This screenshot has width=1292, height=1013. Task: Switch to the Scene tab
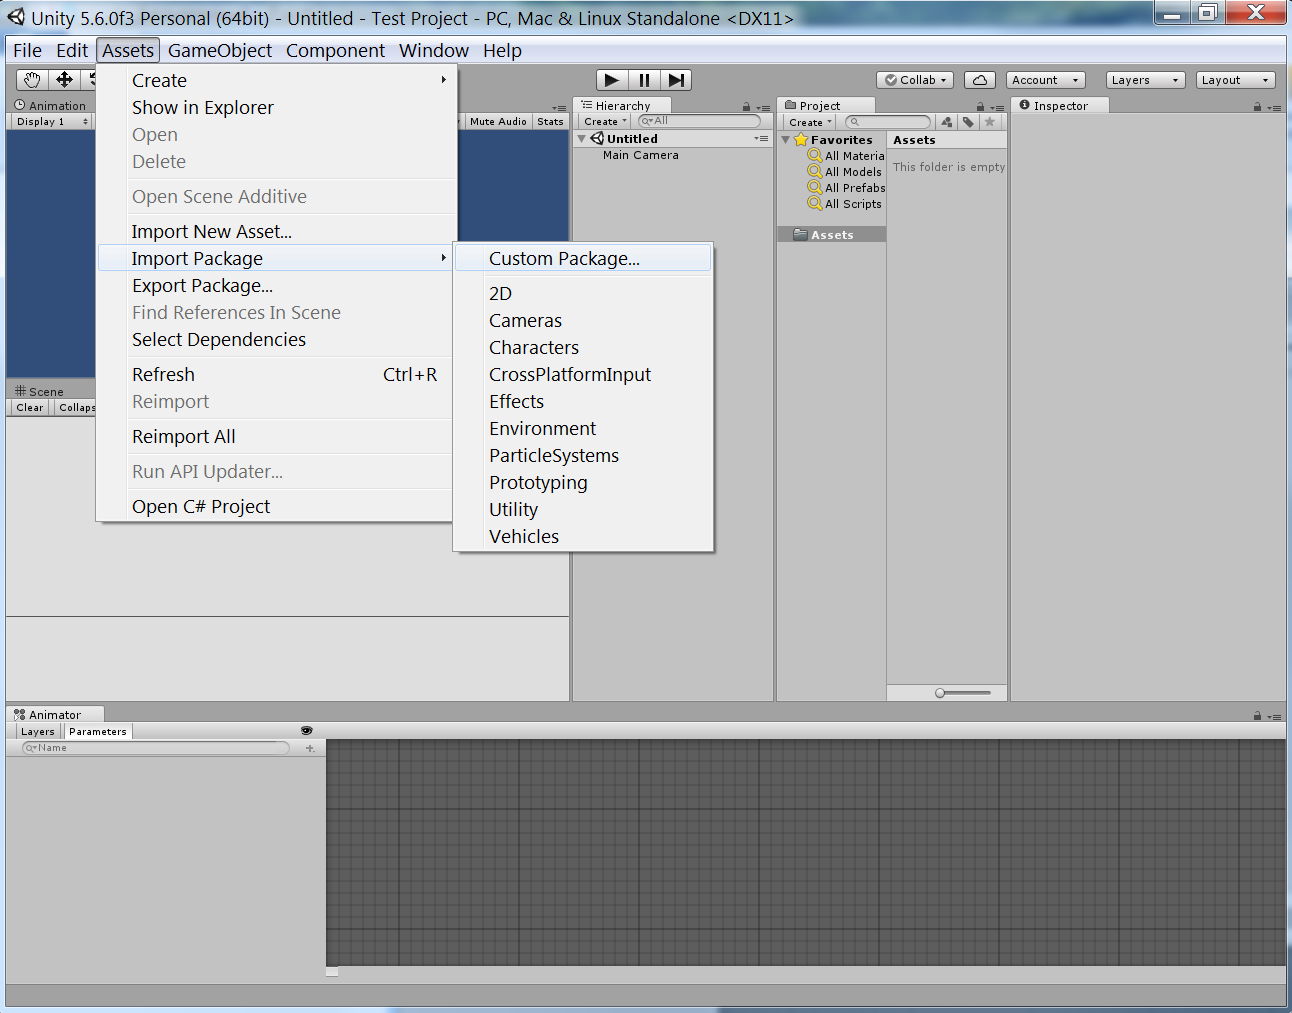40,392
